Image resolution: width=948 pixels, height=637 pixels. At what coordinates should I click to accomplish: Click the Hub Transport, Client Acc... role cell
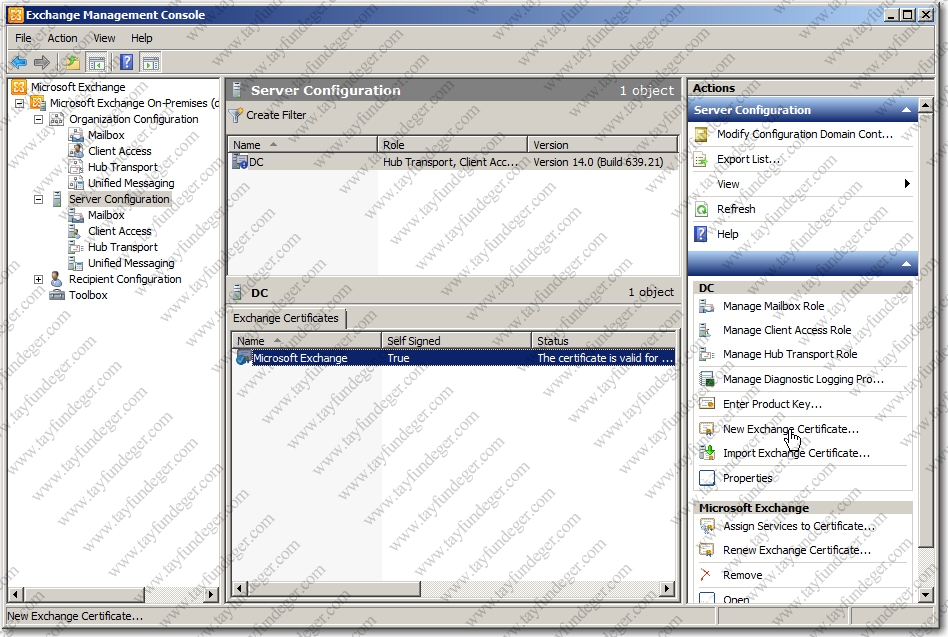(x=450, y=162)
